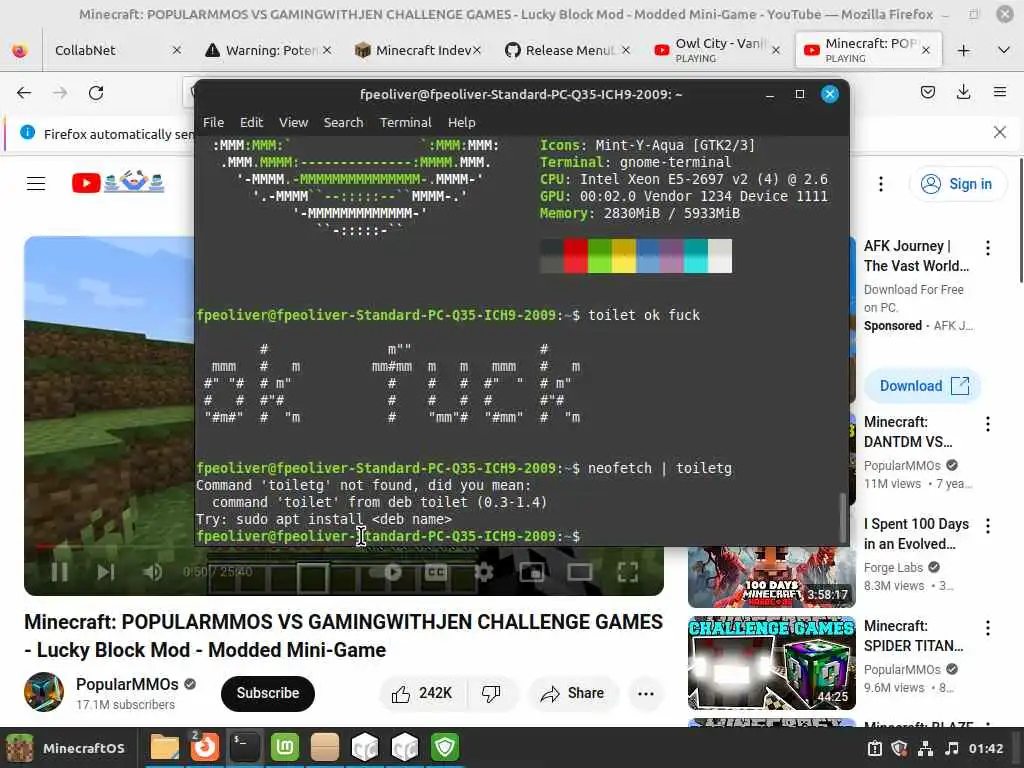Viewport: 1024px width, 768px height.
Task: Open the Terminal menu in the Terminal menubar
Action: (406, 122)
